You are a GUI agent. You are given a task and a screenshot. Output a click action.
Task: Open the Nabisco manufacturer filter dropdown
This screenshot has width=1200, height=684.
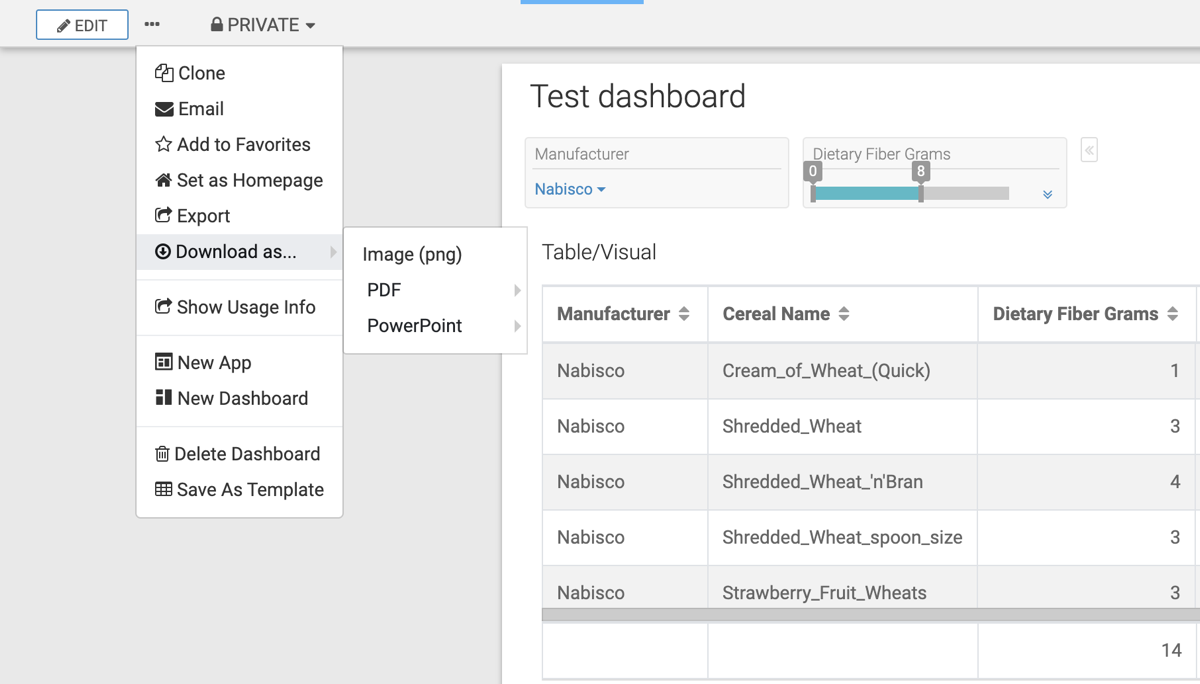pos(570,189)
